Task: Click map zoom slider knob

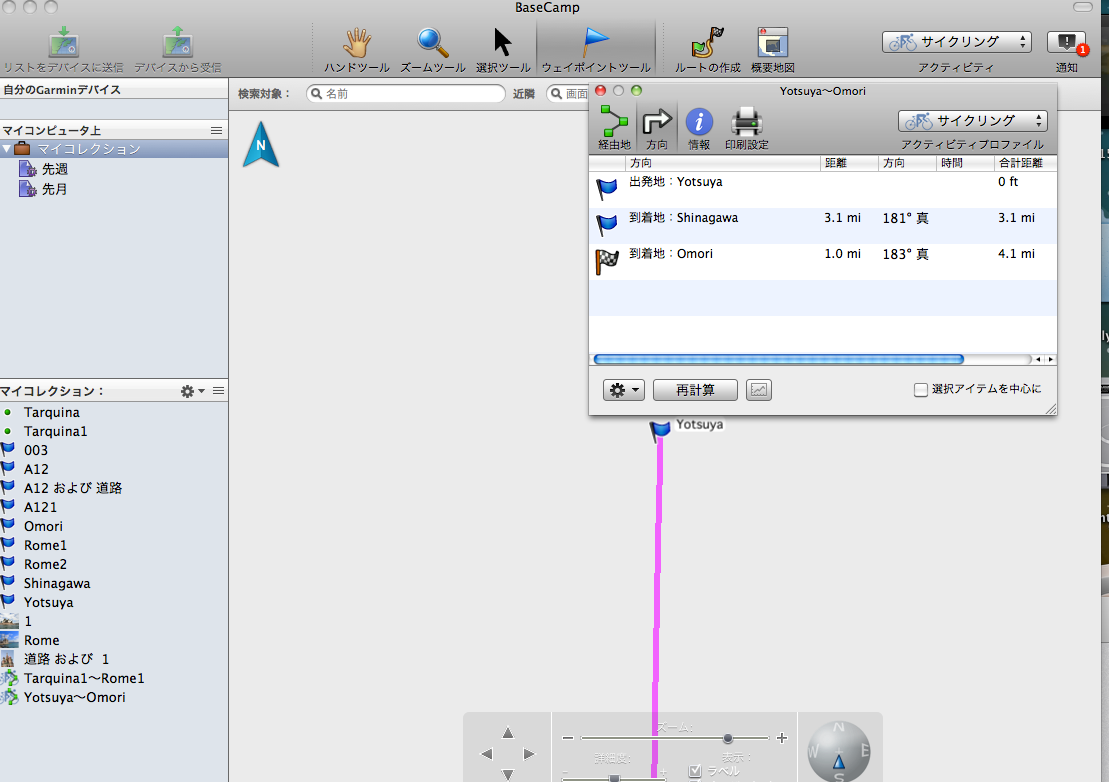Action: pos(727,738)
